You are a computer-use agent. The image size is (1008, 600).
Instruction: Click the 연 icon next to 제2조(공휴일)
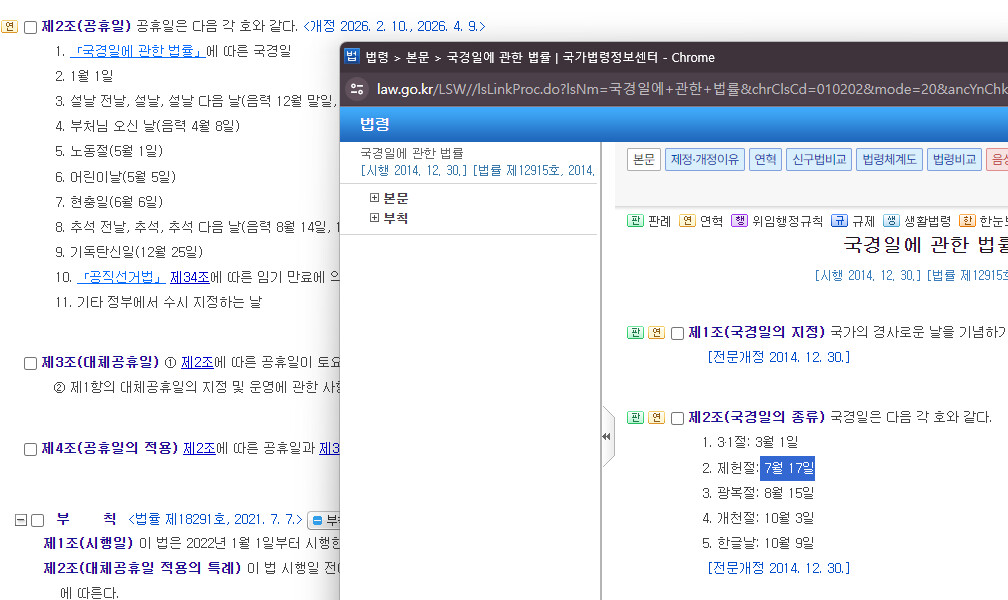click(10, 27)
